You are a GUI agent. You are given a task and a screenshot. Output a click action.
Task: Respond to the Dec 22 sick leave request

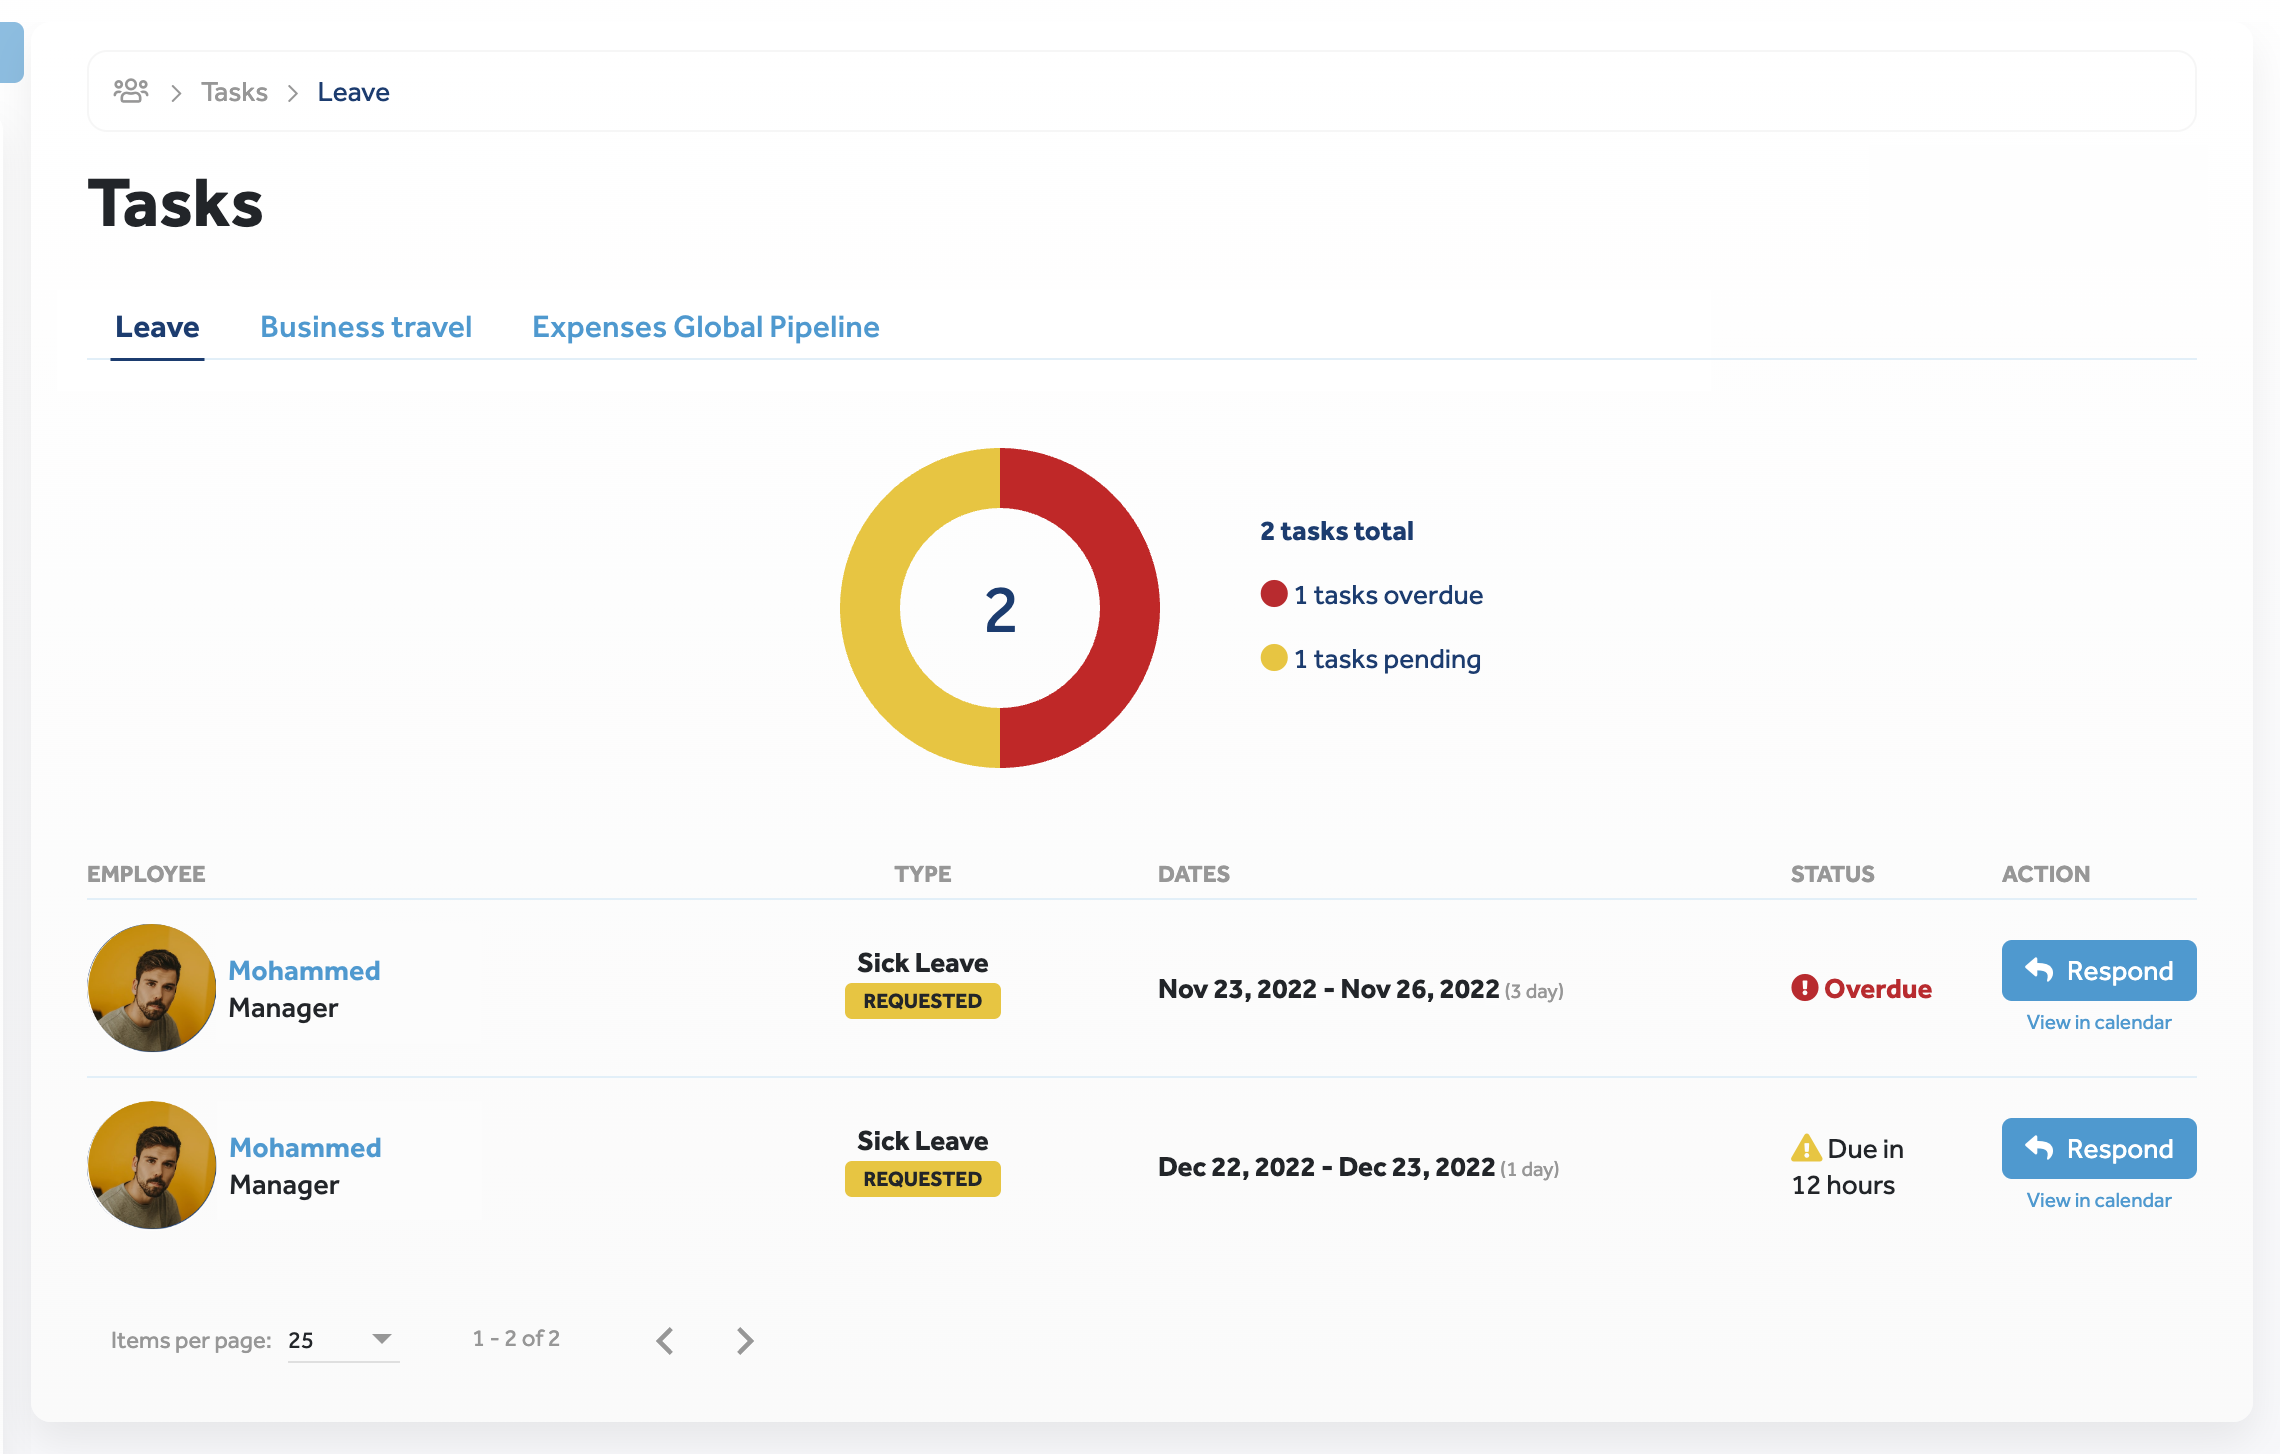pos(2098,1148)
